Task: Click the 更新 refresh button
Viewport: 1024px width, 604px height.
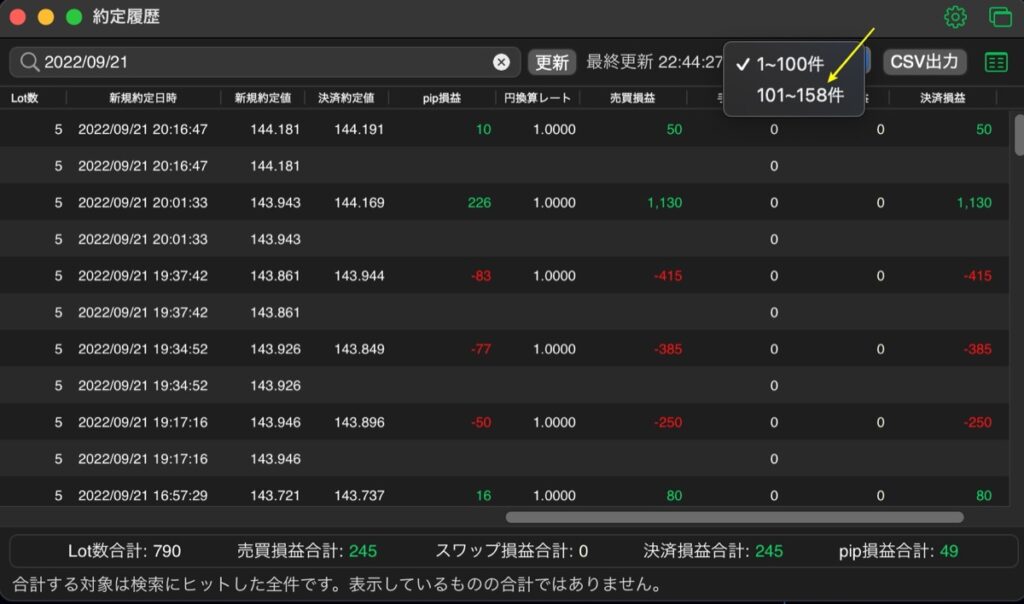Action: coord(552,62)
